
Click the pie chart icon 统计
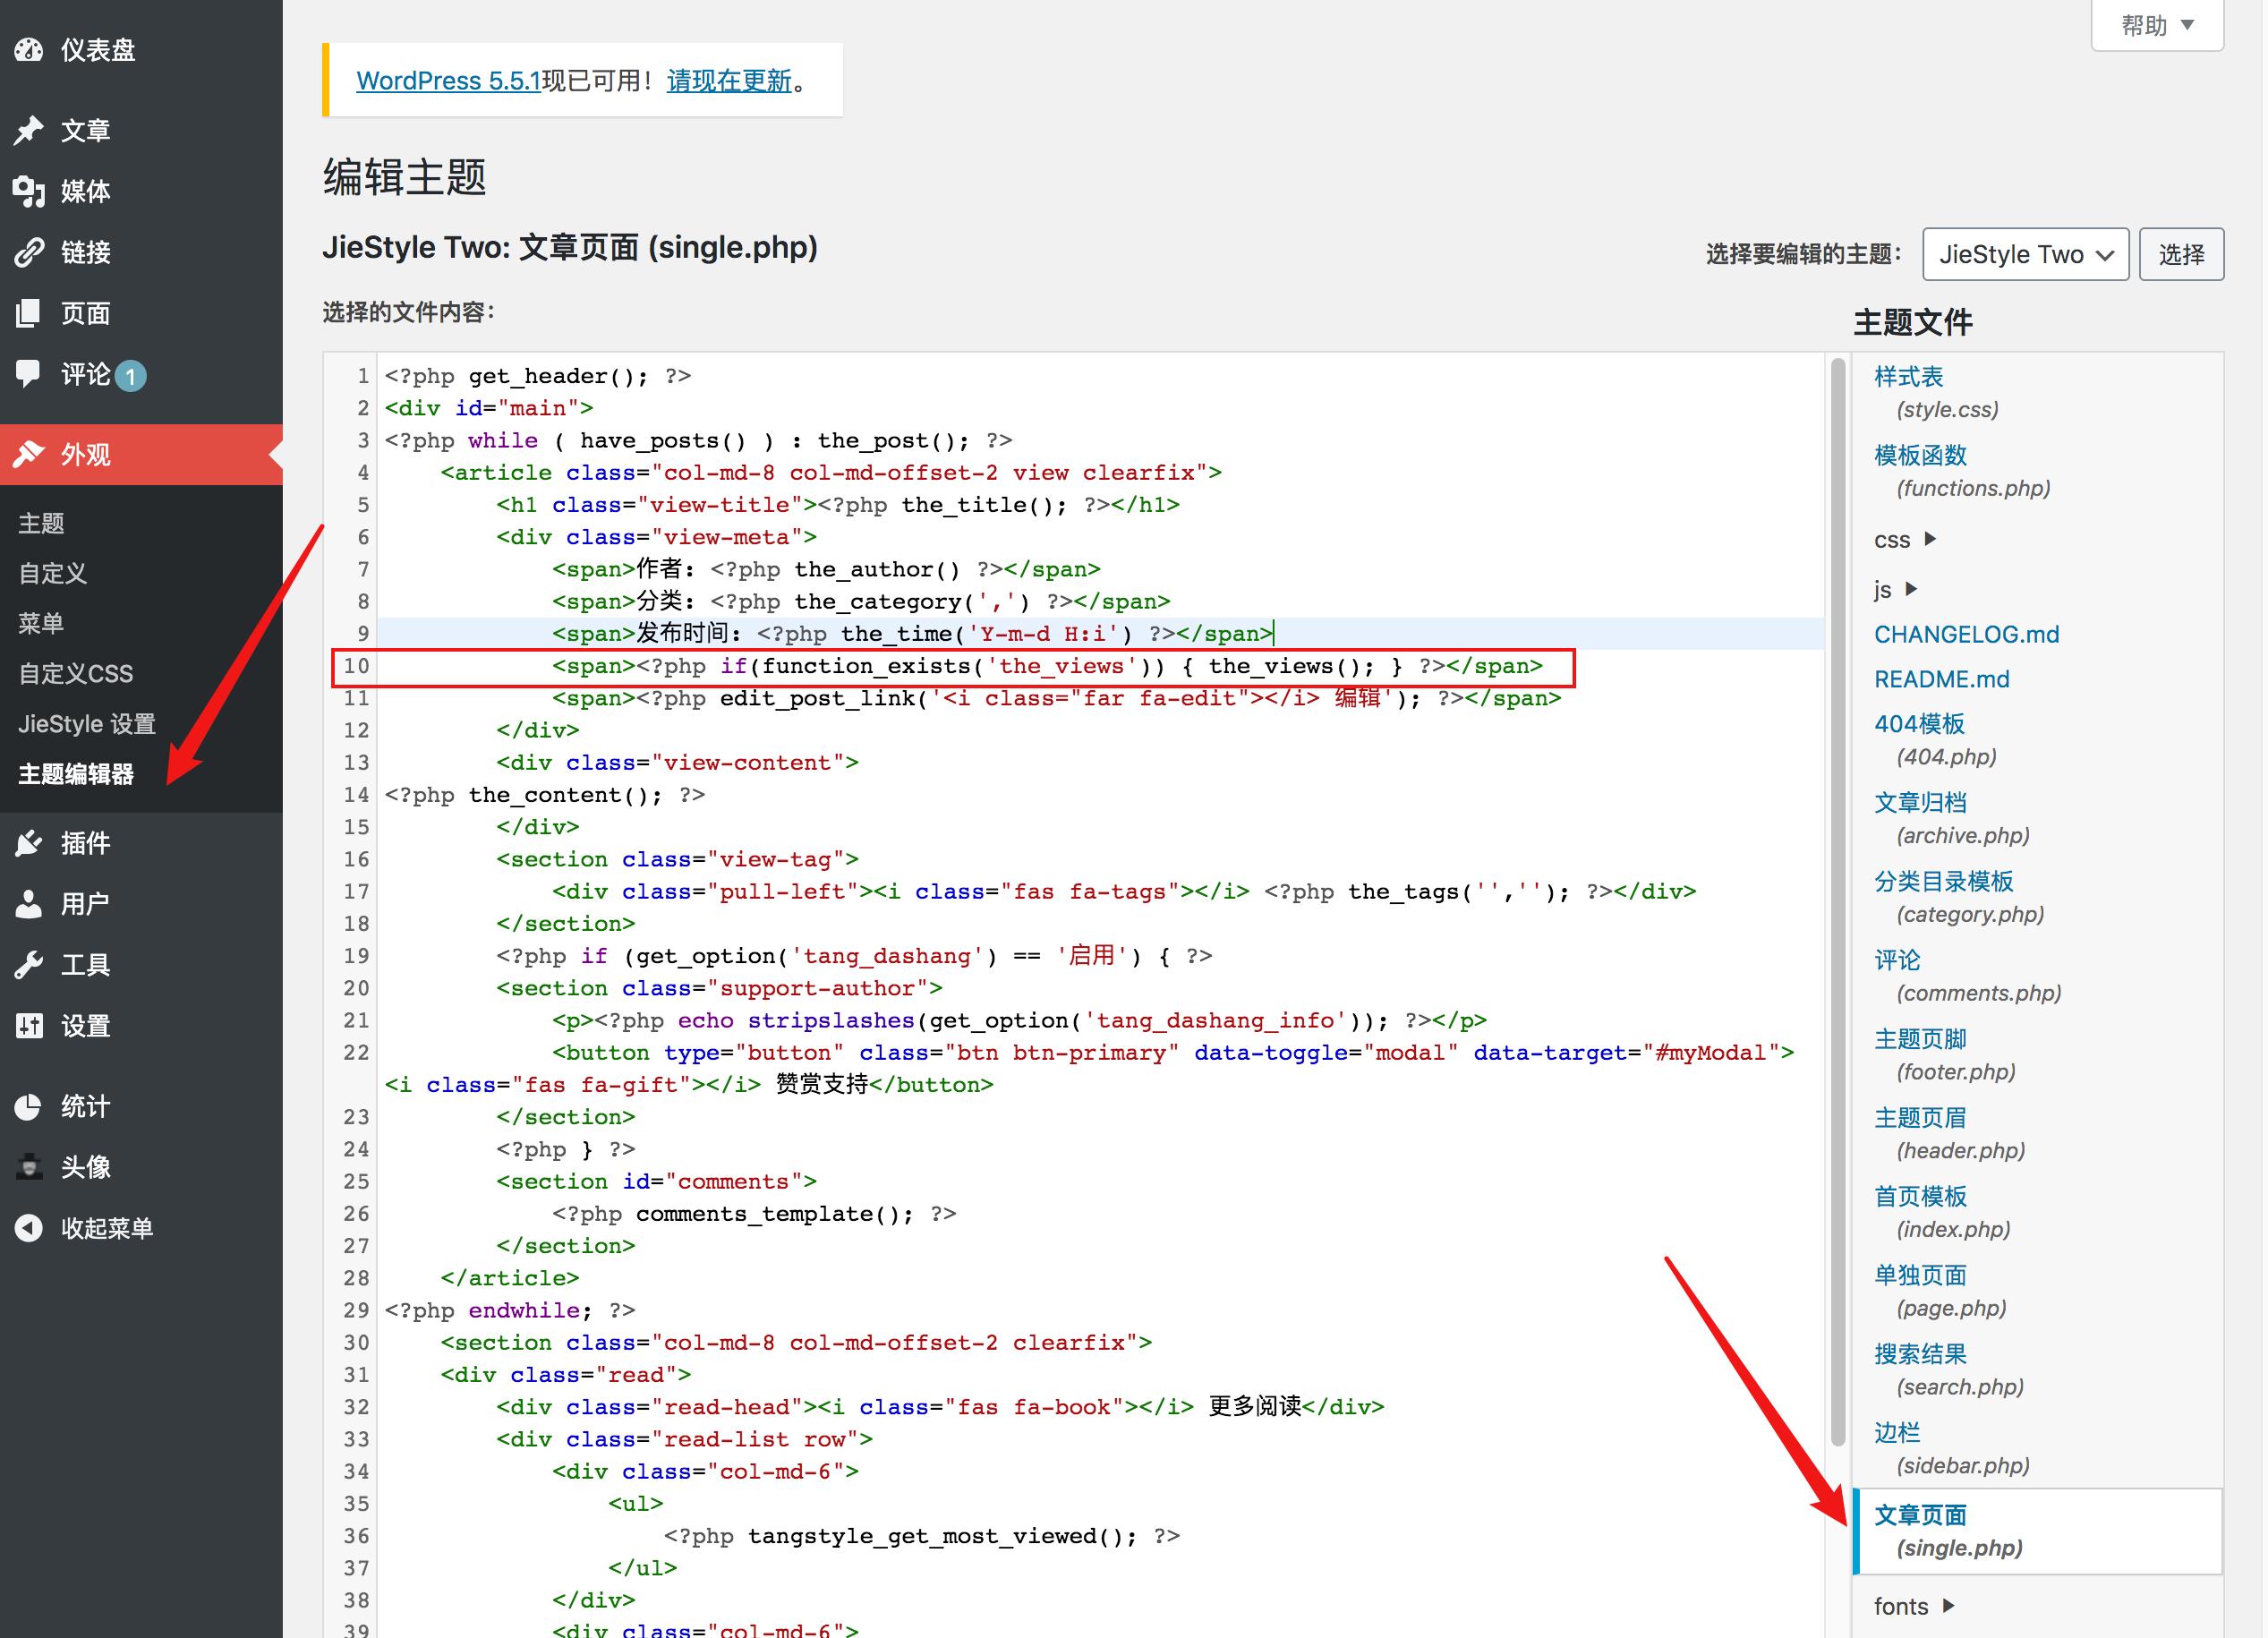click(x=29, y=1106)
